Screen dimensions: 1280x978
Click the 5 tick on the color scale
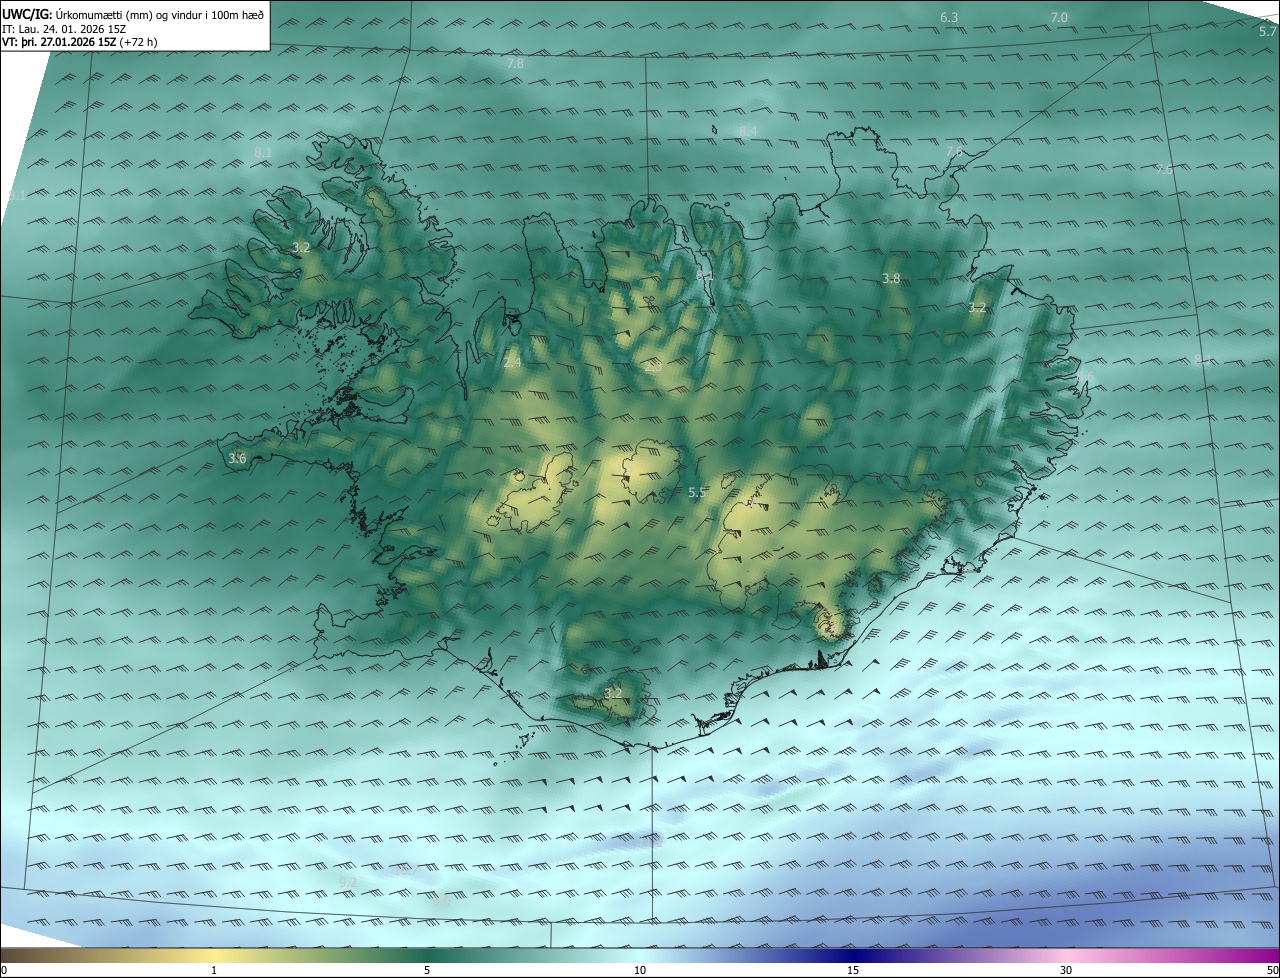(427, 970)
